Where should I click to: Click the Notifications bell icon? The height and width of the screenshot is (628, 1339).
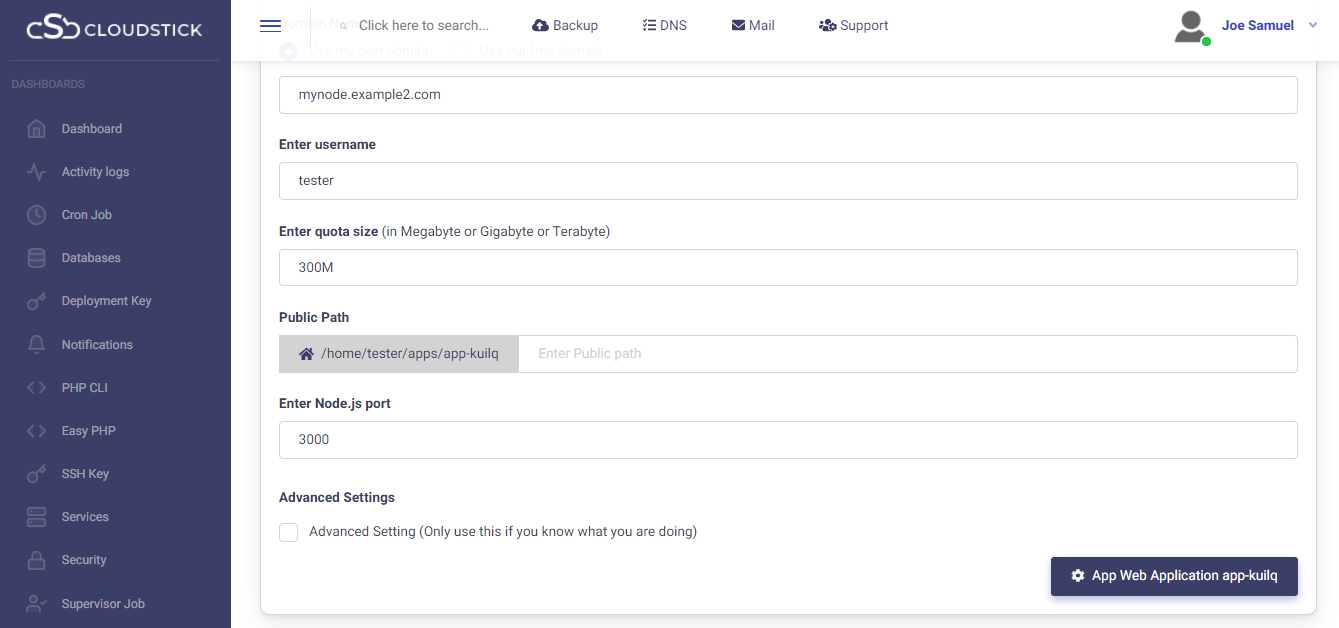[37, 345]
